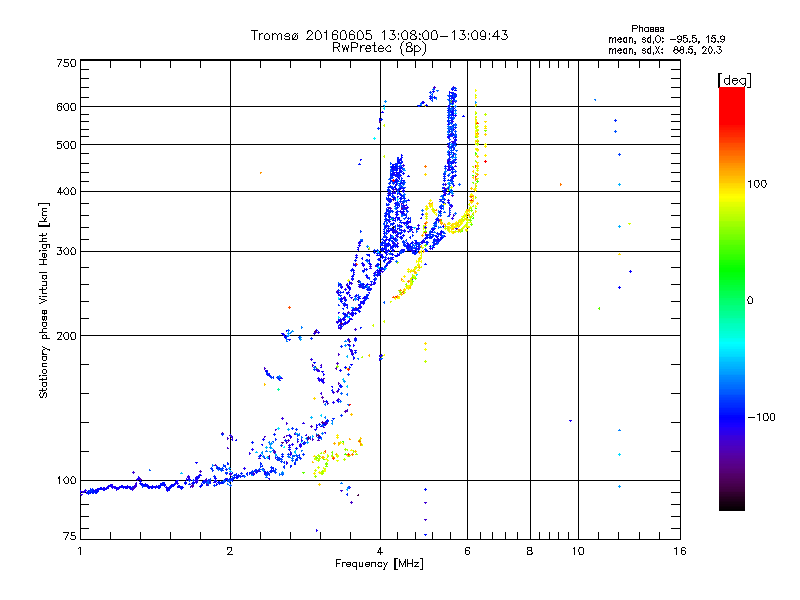The width and height of the screenshot is (800, 600).
Task: Click the "RwPretec (8p)" subtitle
Action: click(x=379, y=48)
